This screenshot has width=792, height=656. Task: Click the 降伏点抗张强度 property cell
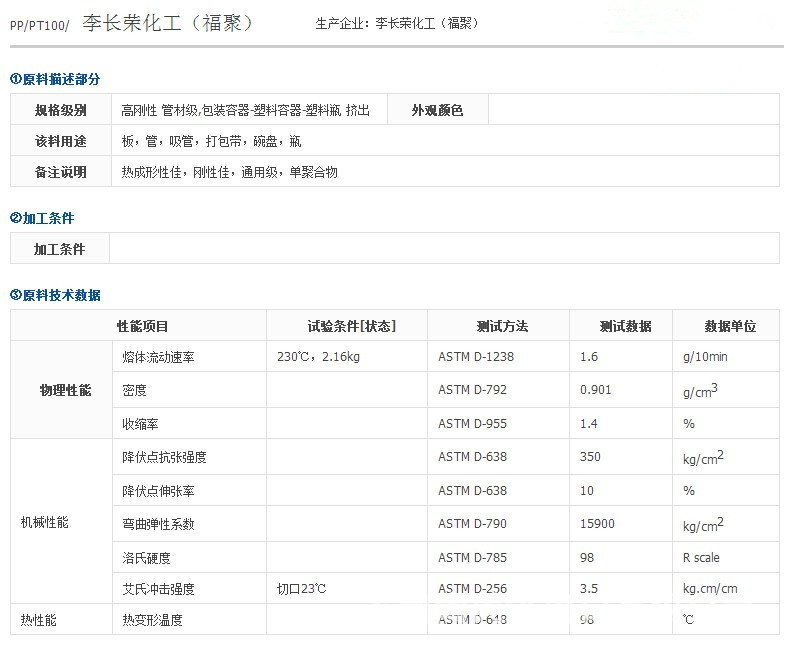tap(189, 457)
